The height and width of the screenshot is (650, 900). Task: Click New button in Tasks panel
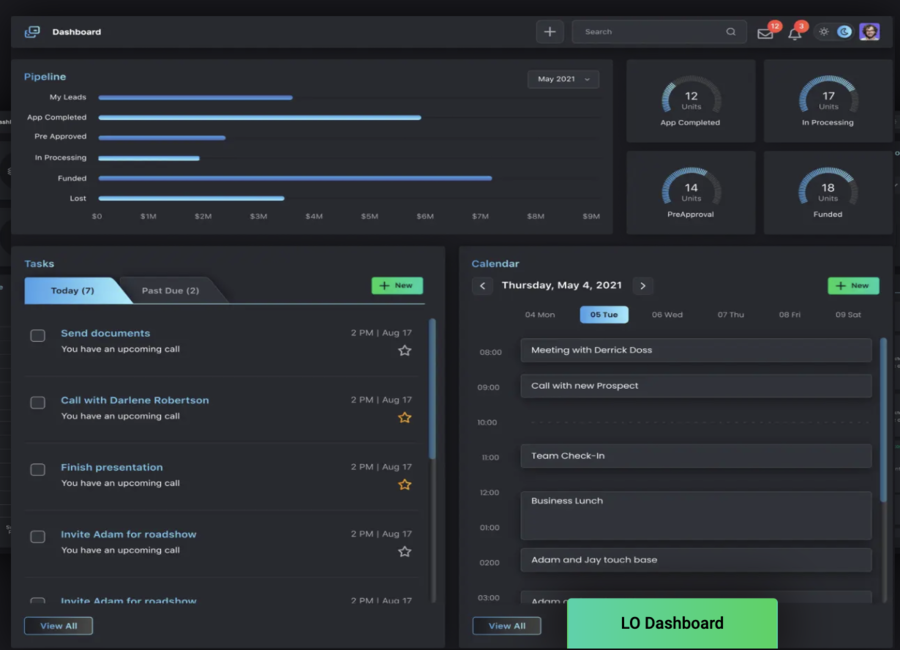[x=397, y=286]
